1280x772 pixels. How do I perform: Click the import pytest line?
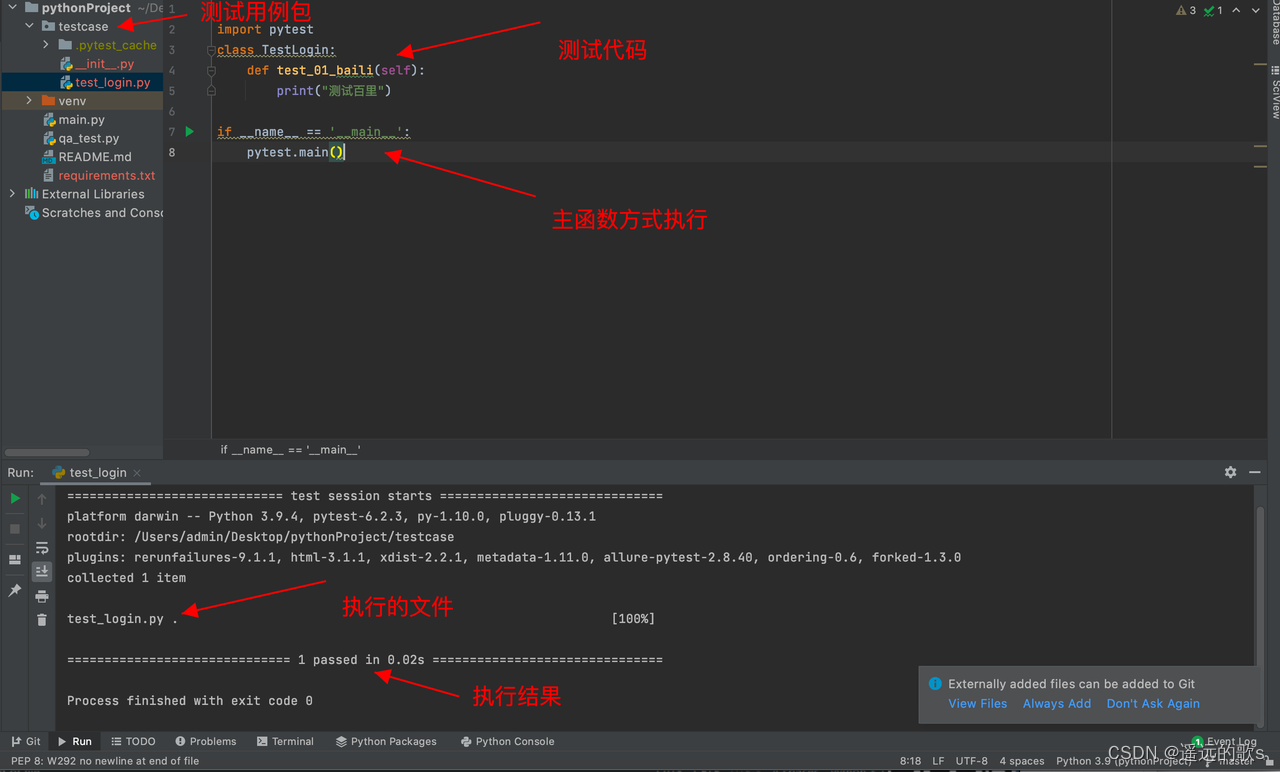[x=265, y=29]
